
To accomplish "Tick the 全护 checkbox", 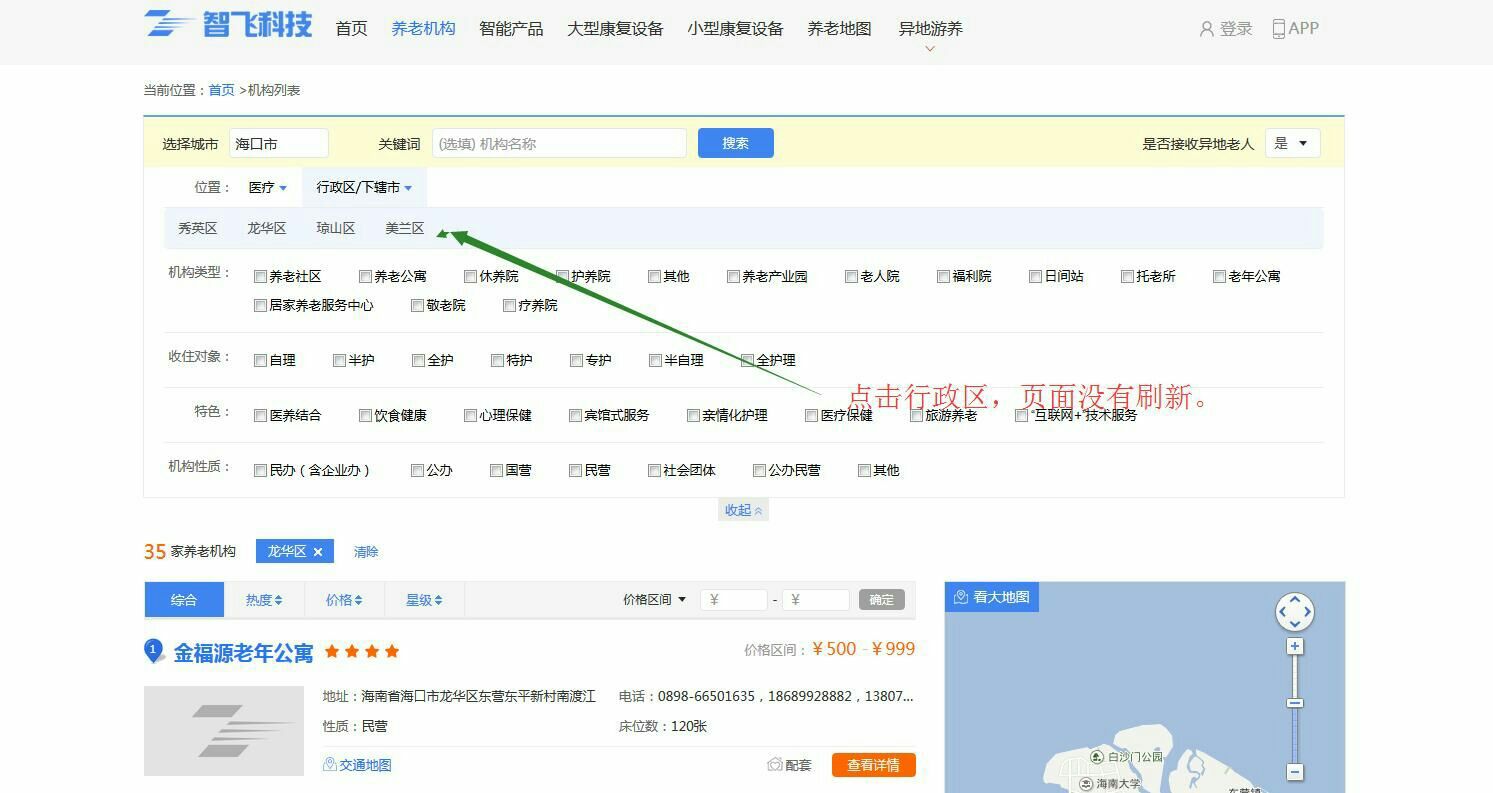I will point(419,361).
